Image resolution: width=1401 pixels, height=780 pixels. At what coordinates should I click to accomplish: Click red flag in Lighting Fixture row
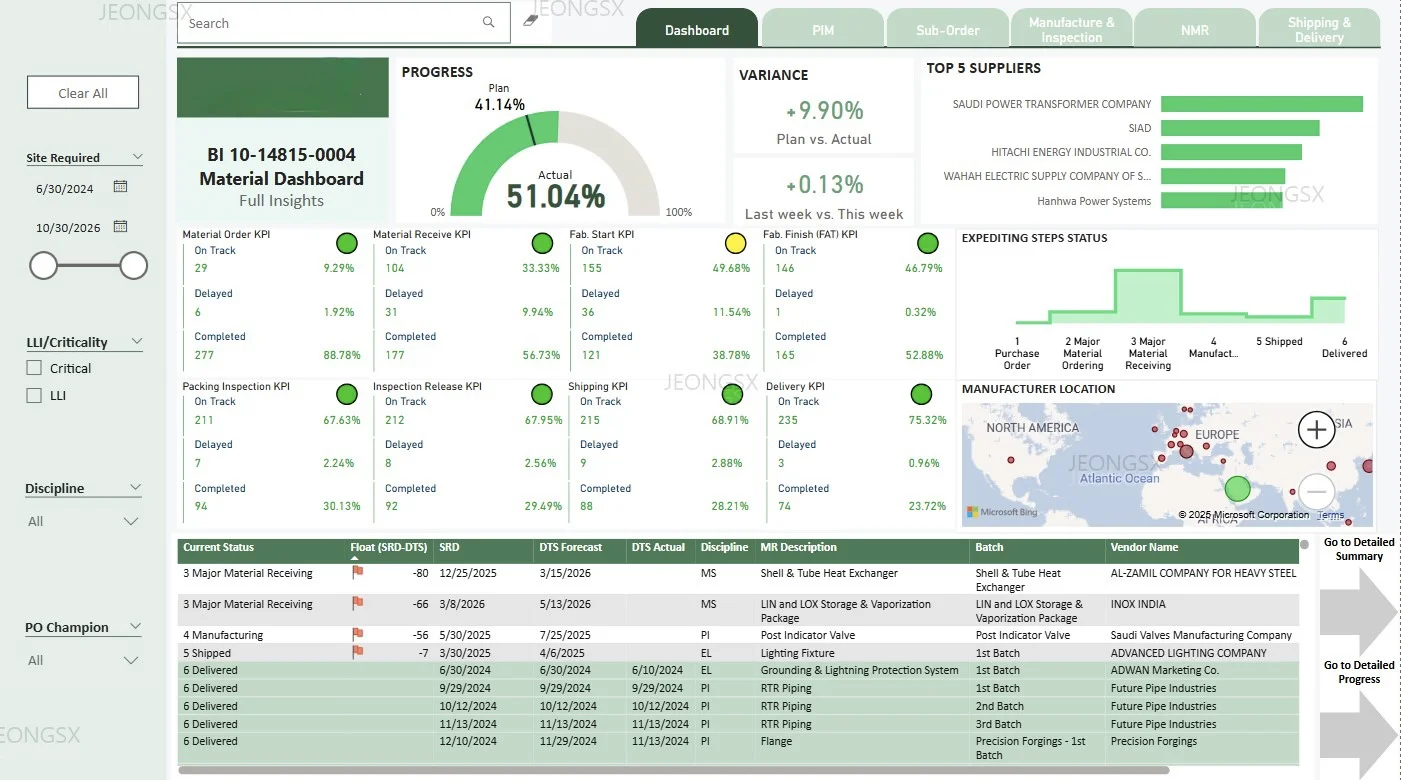click(x=357, y=653)
